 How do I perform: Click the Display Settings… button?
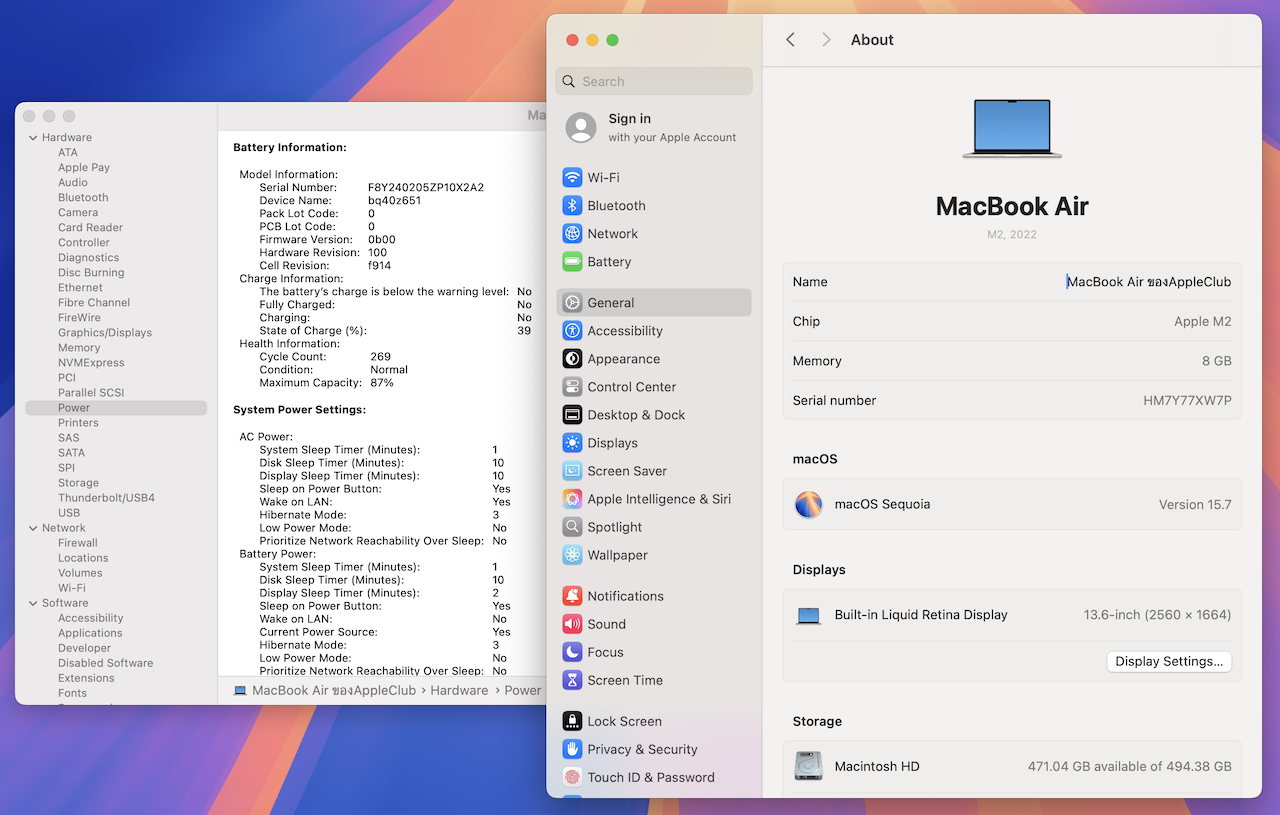tap(1169, 662)
